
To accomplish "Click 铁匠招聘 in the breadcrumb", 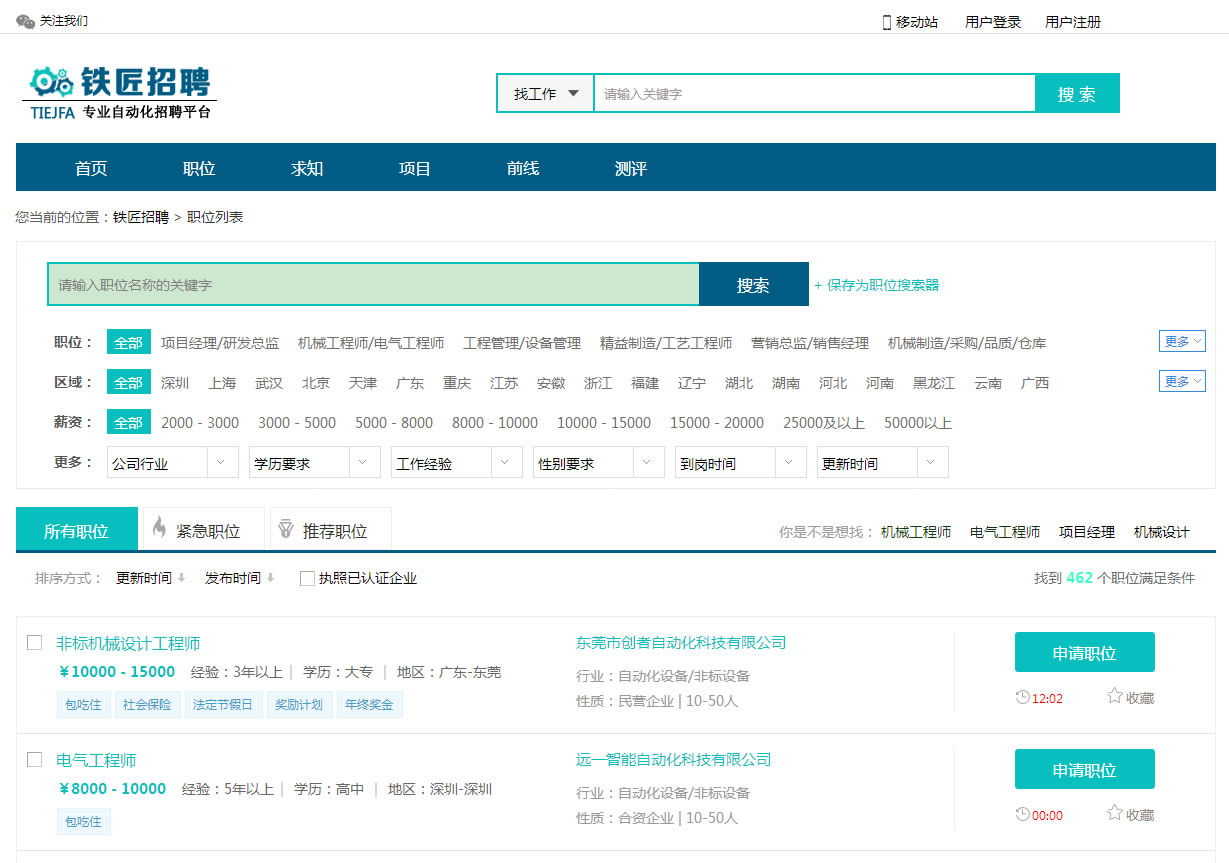I will coord(141,217).
